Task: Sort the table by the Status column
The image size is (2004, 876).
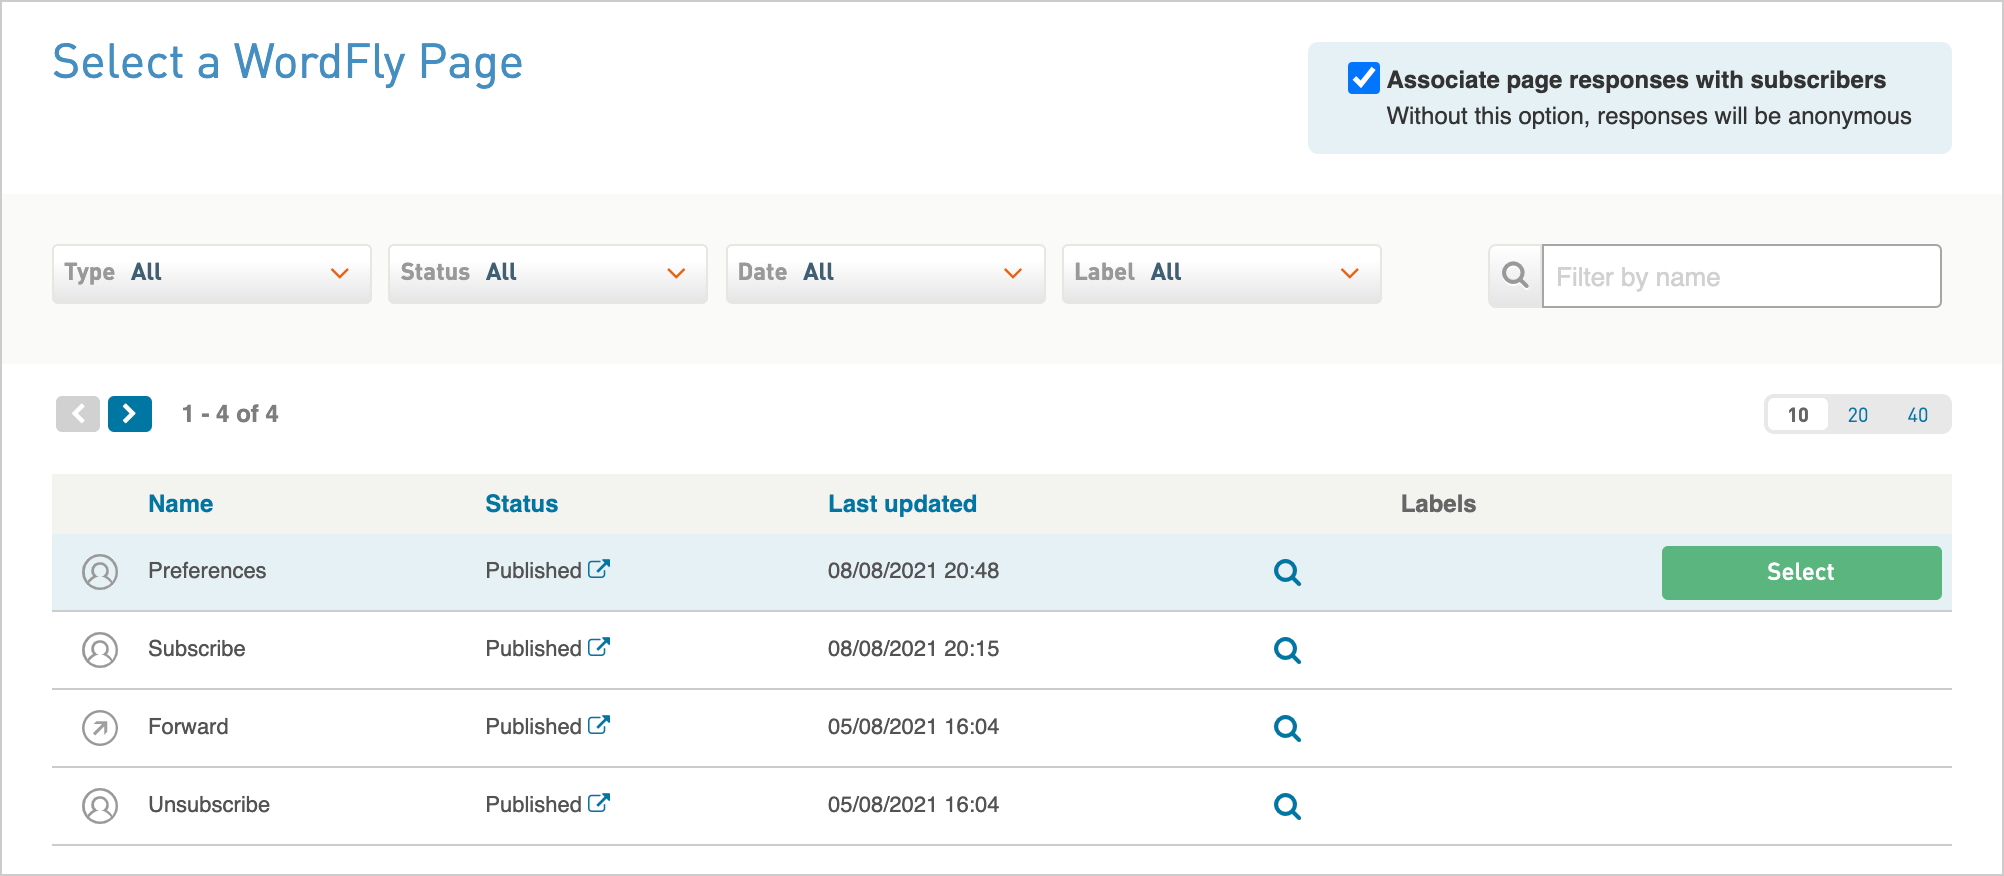Action: click(x=522, y=504)
